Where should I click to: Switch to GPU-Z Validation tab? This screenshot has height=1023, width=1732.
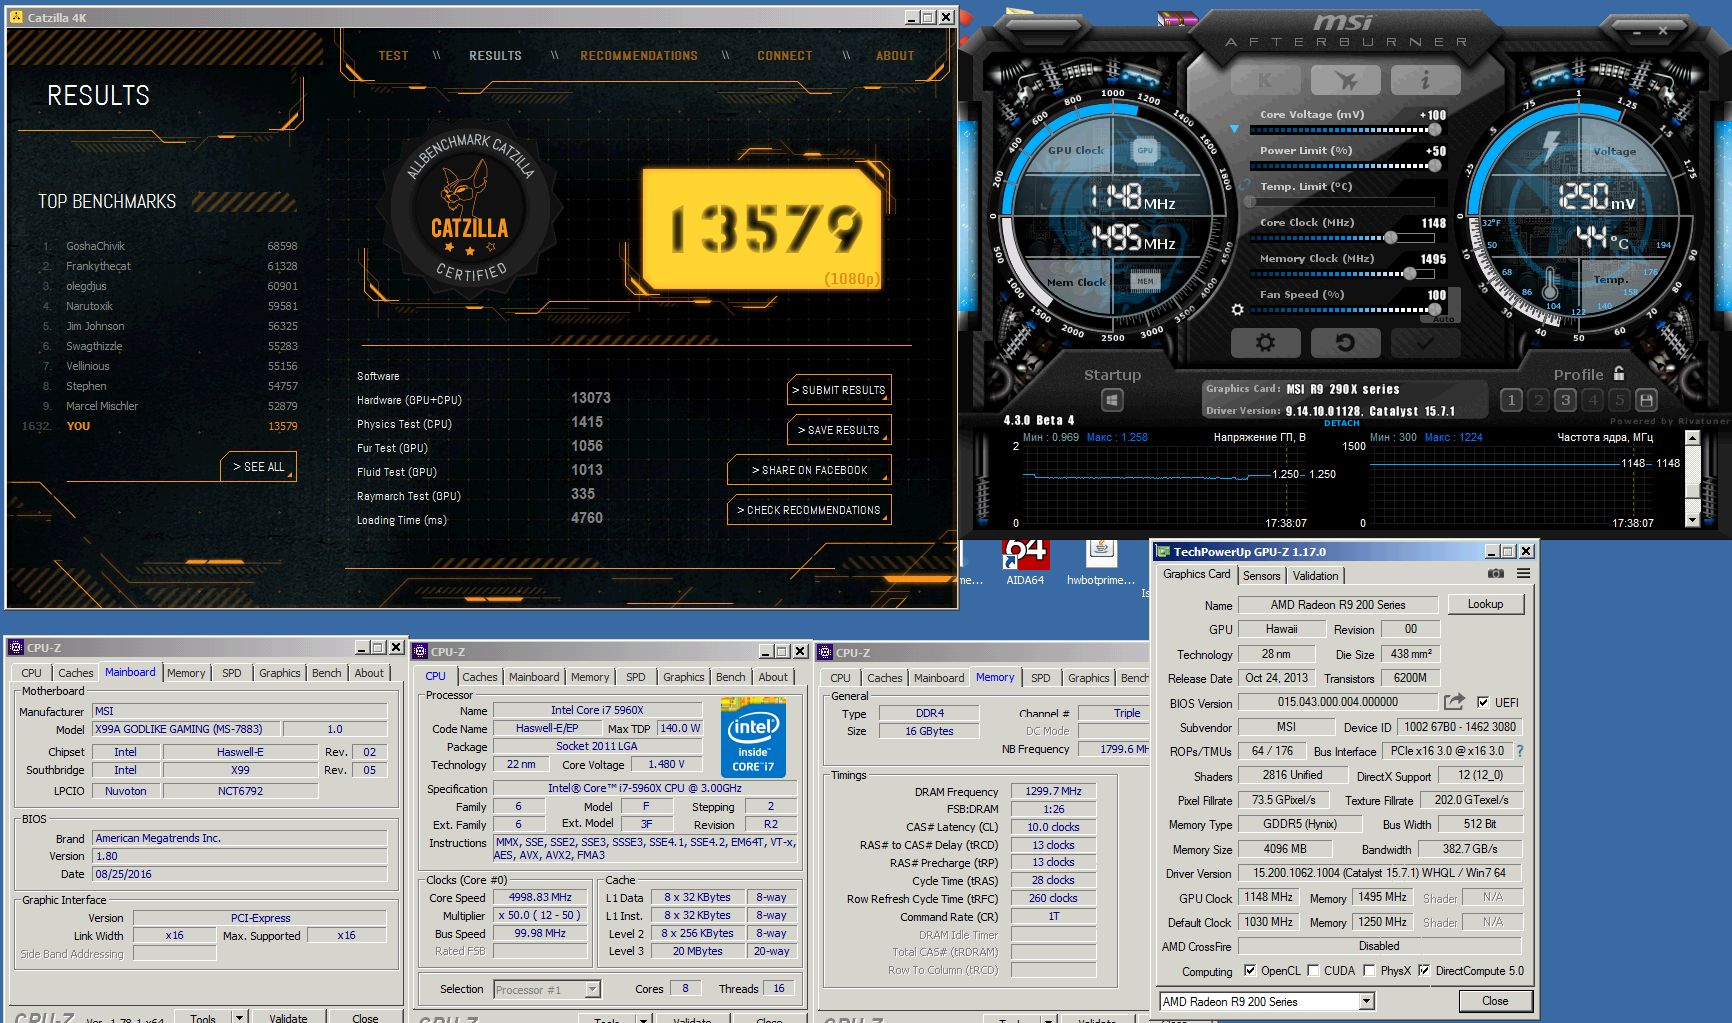[x=1315, y=575]
